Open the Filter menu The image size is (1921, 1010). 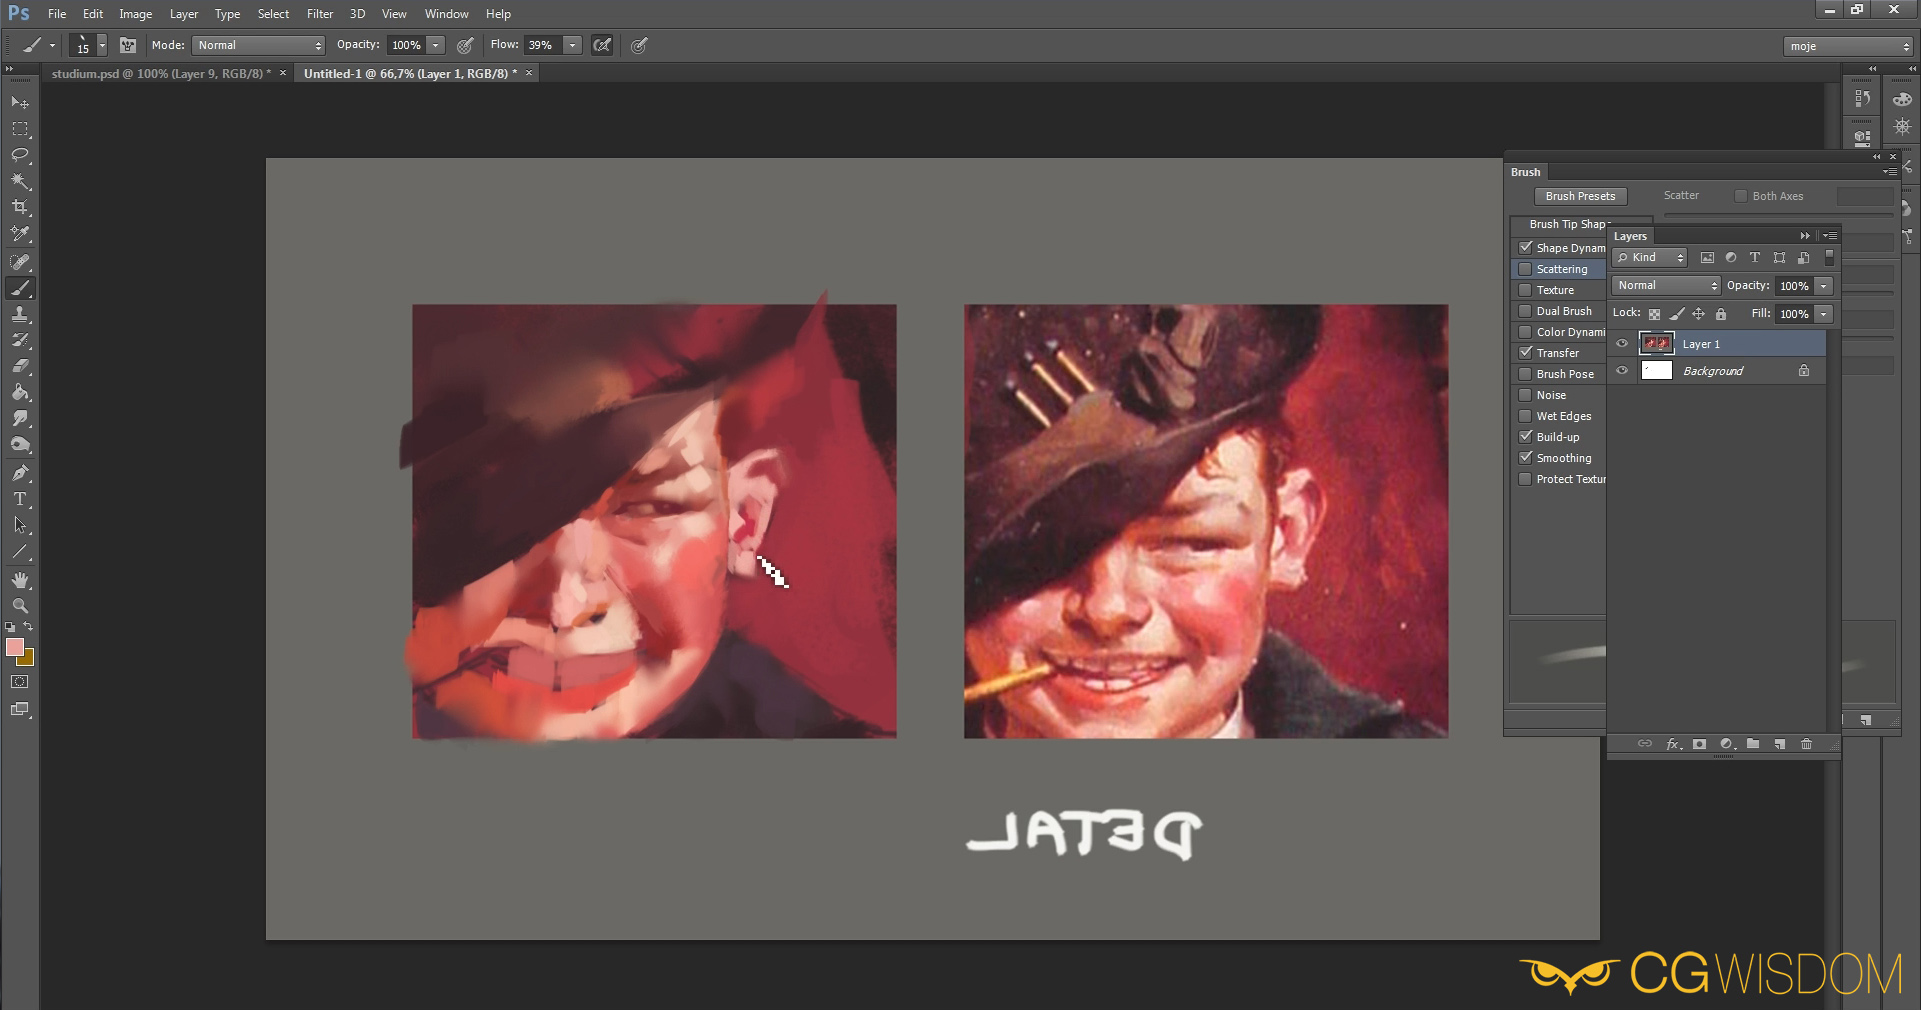click(319, 14)
